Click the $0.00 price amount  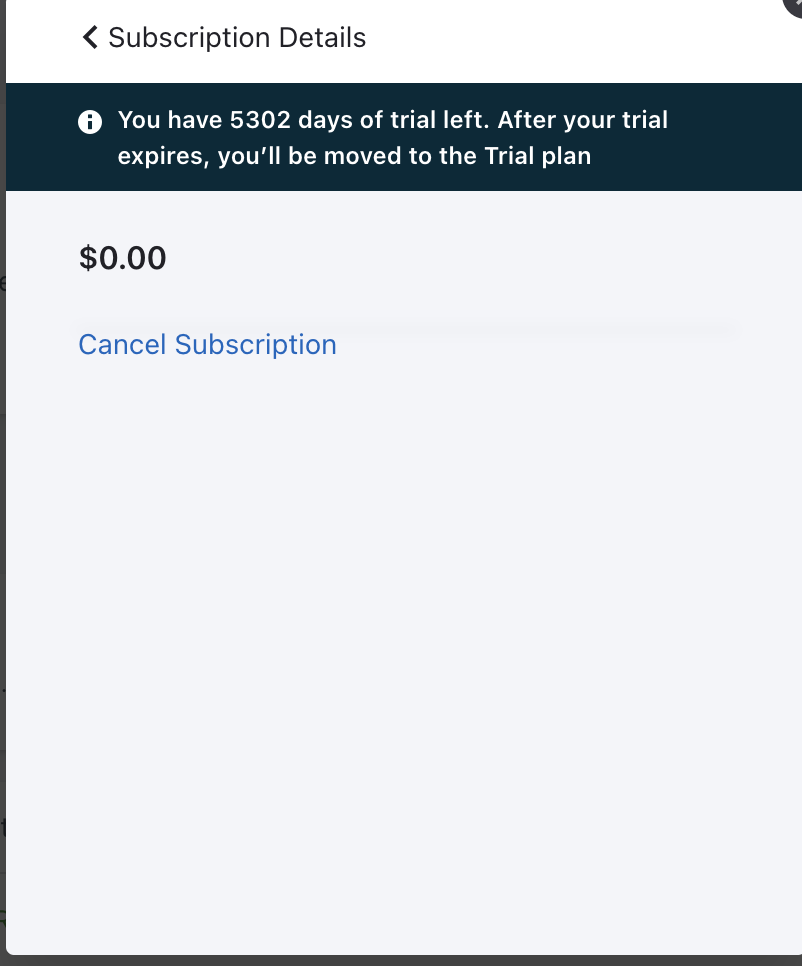[x=122, y=259]
